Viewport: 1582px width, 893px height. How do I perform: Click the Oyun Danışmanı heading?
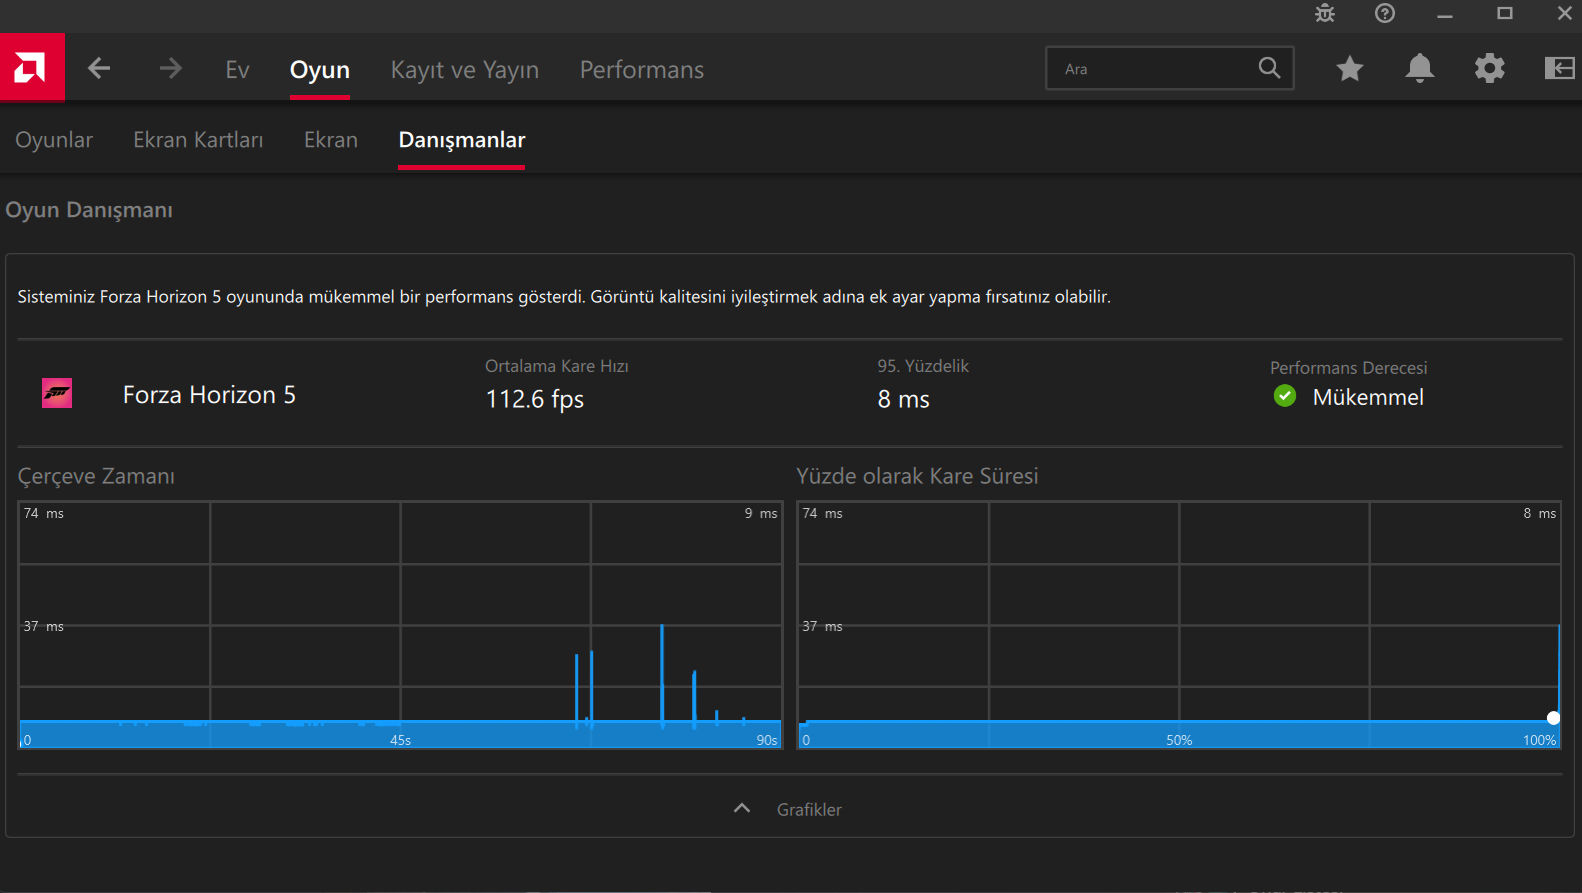(89, 210)
